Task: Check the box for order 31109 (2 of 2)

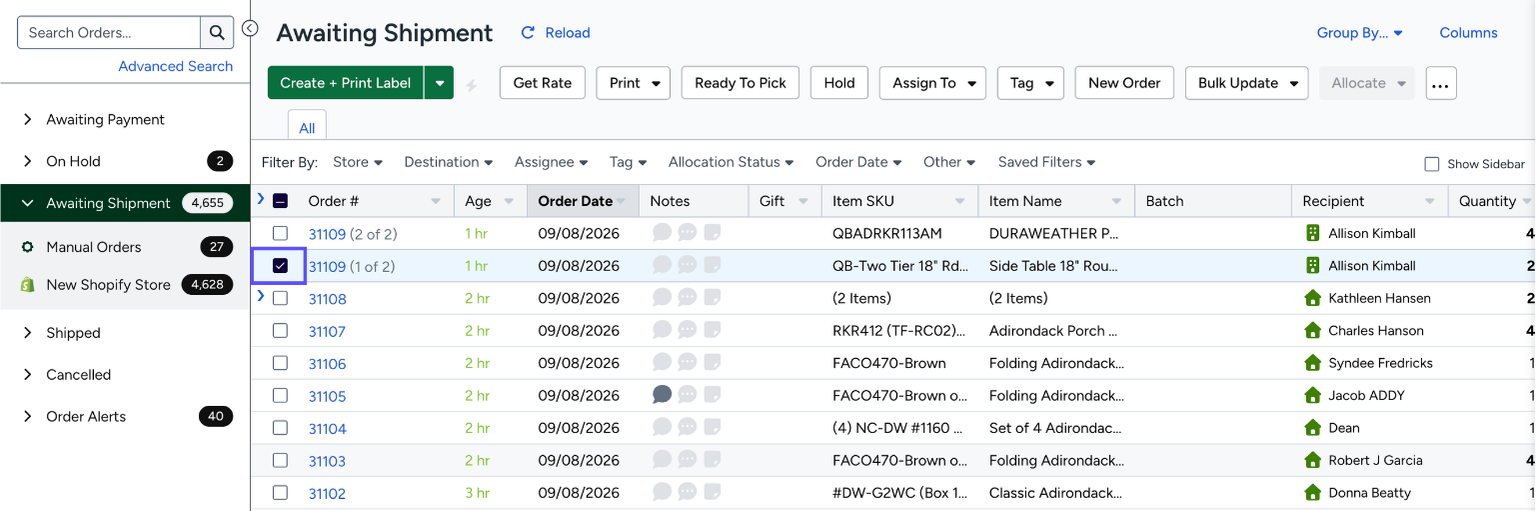Action: click(280, 233)
